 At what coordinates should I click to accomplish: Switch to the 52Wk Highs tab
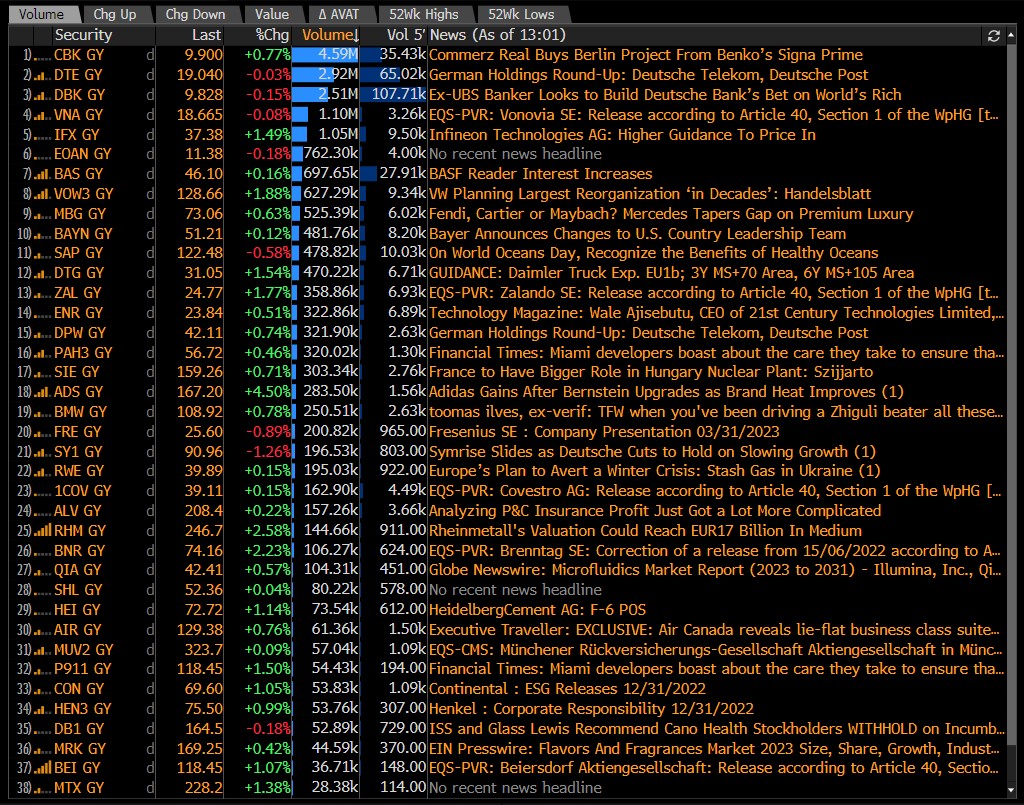pyautogui.click(x=424, y=14)
